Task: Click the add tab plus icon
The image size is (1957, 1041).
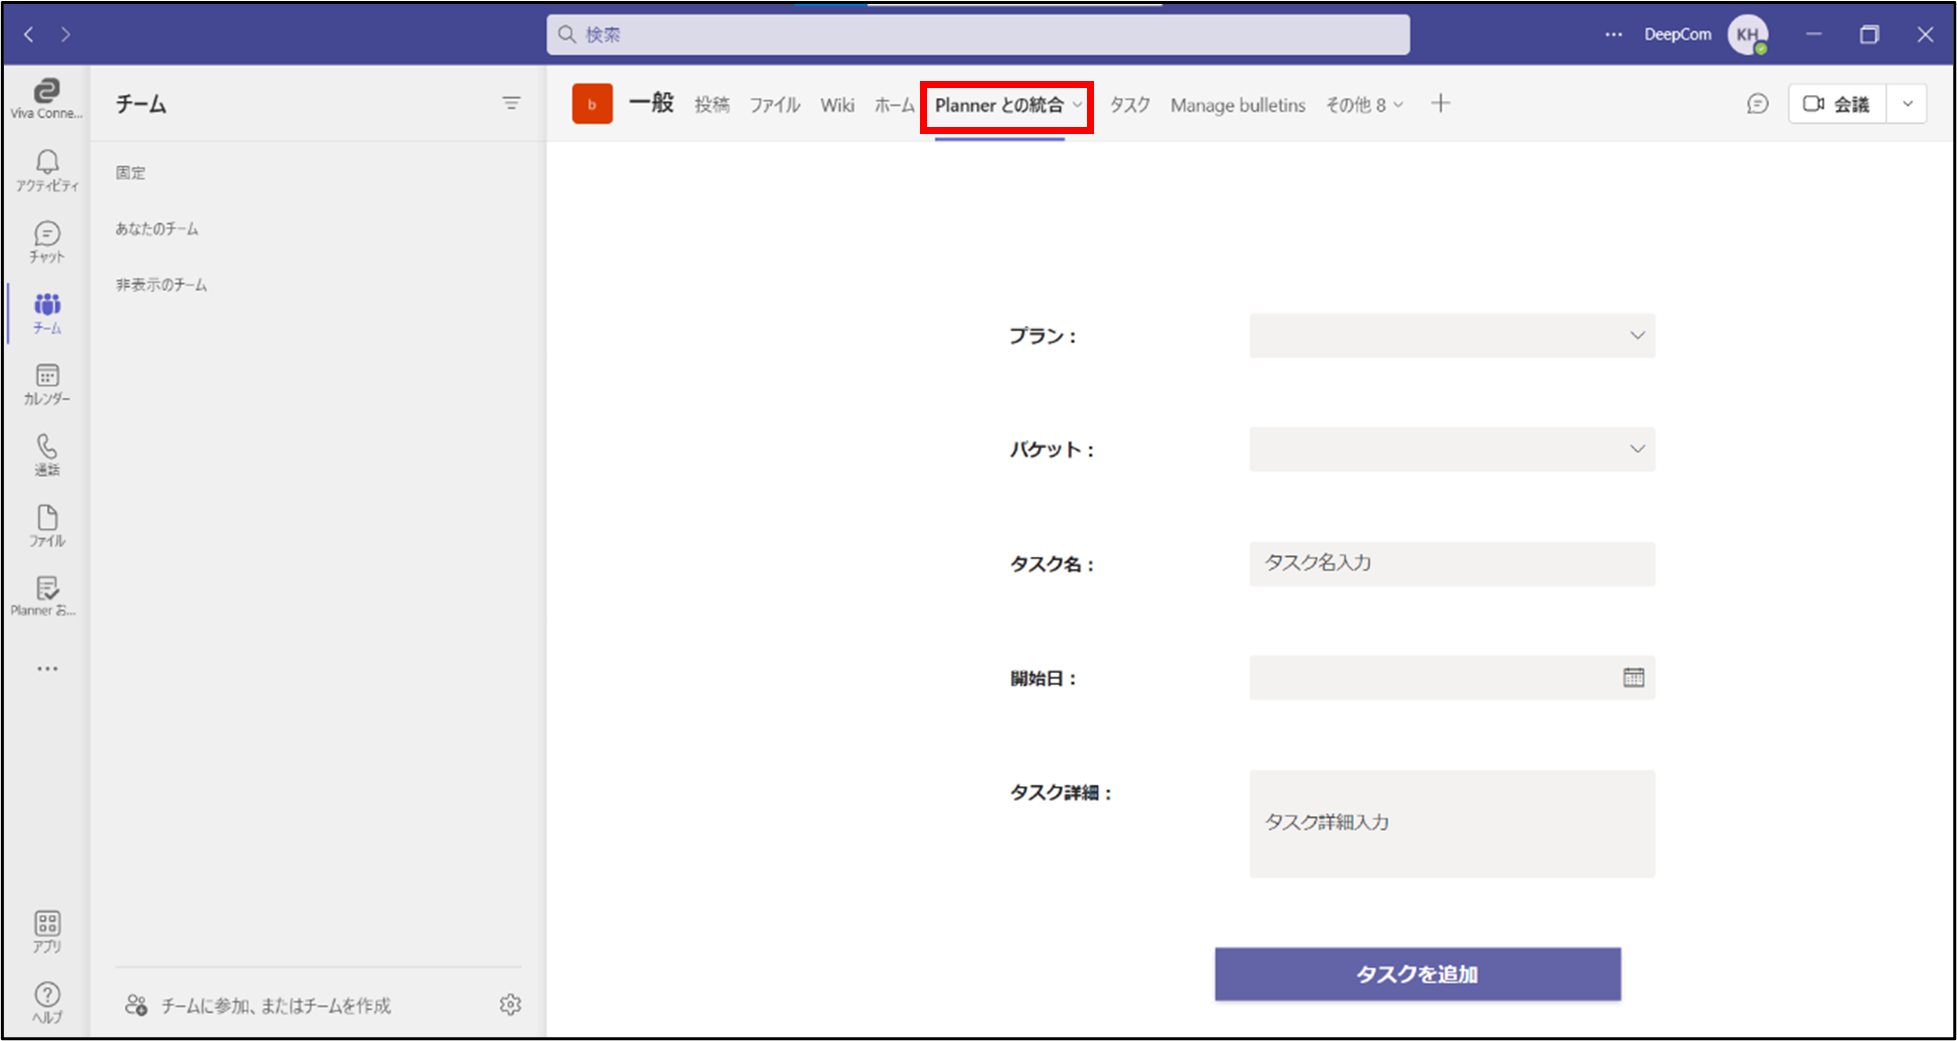Action: [1440, 103]
